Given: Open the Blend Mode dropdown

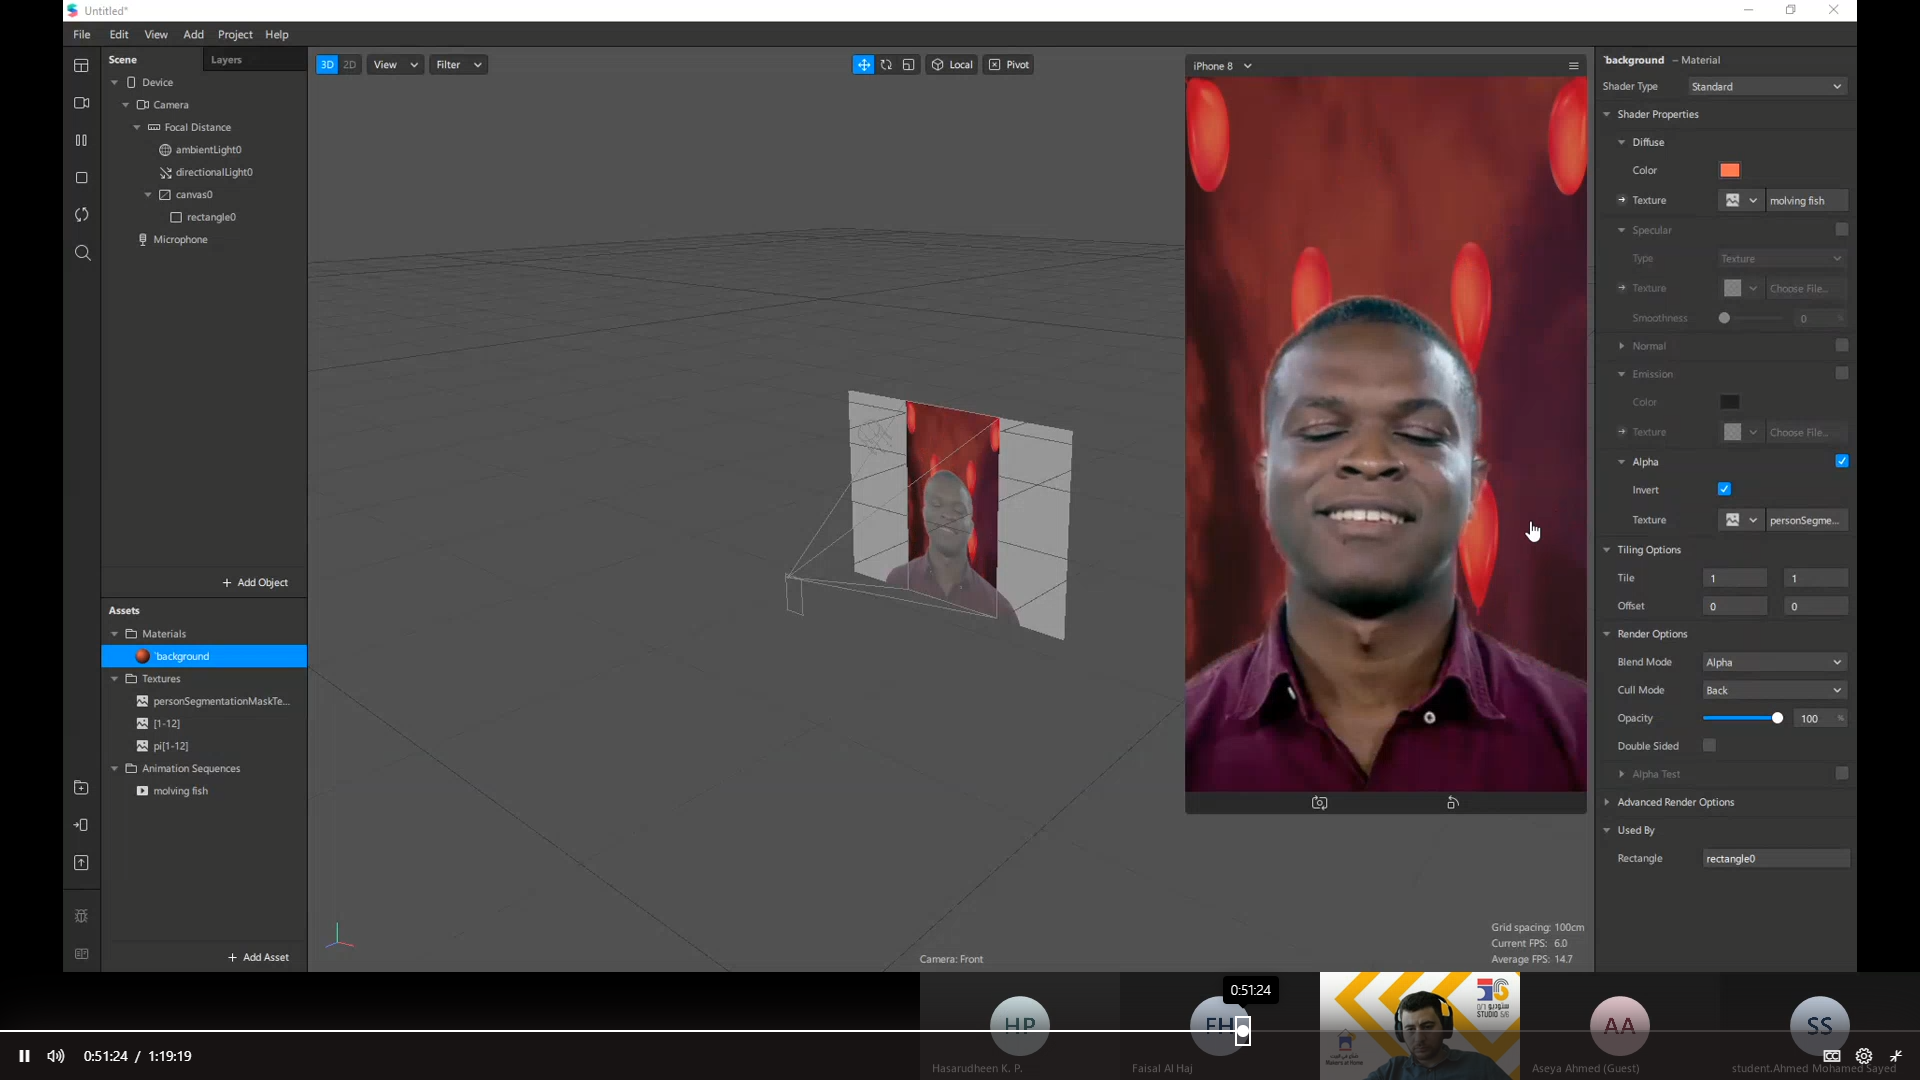Looking at the screenshot, I should (1775, 662).
